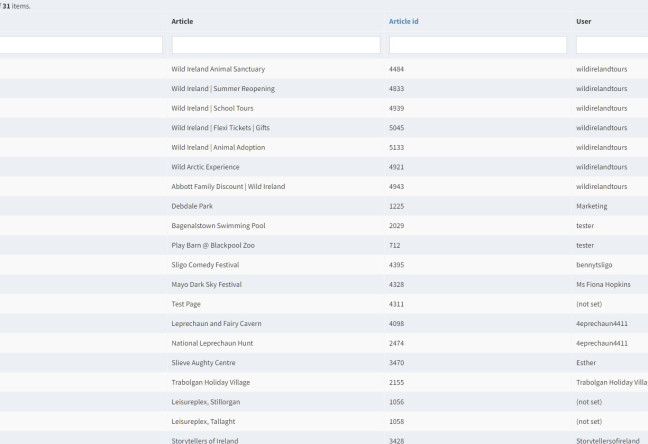Click user 'wildirelandtours' in Wild Arctic row

tap(602, 167)
